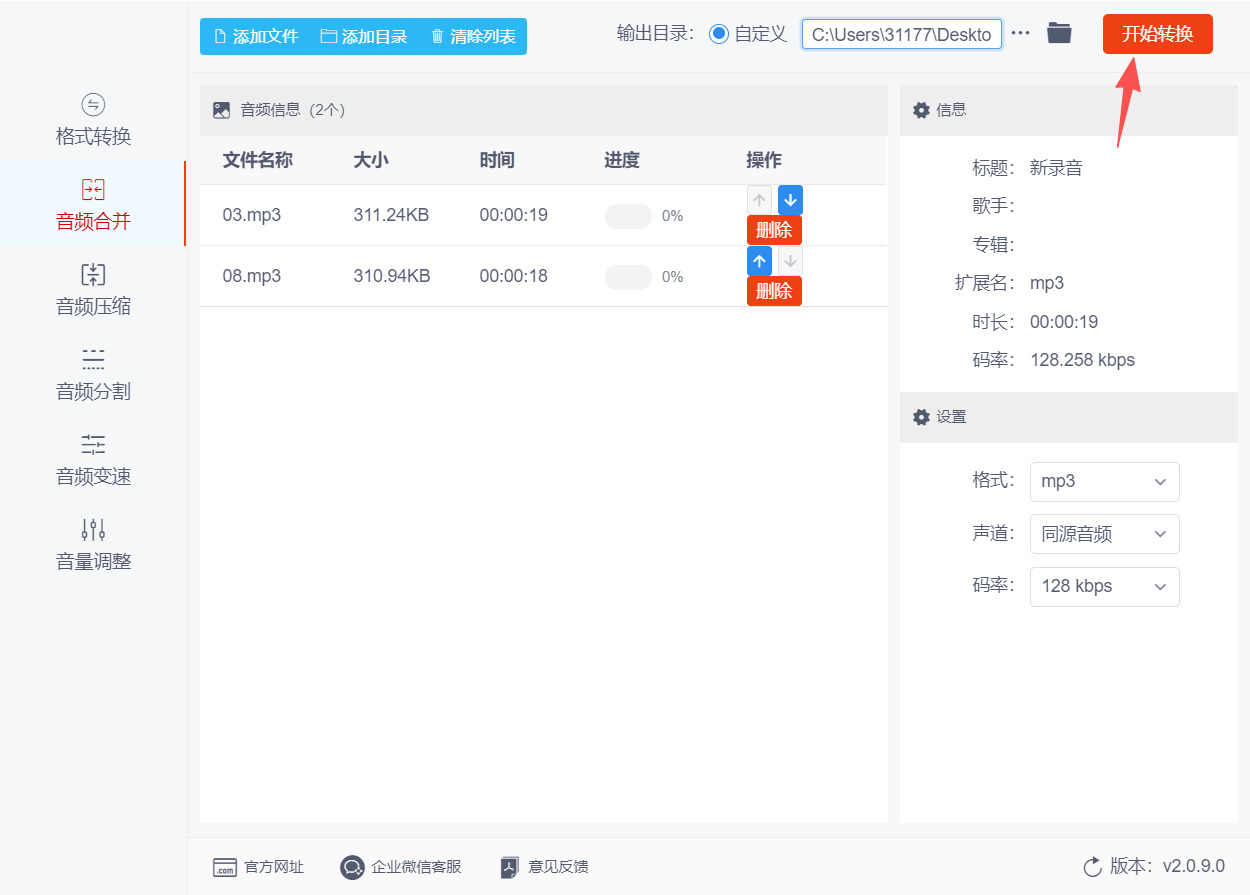Delete the 08.mp3 file row
1250x895 pixels.
[x=774, y=291]
